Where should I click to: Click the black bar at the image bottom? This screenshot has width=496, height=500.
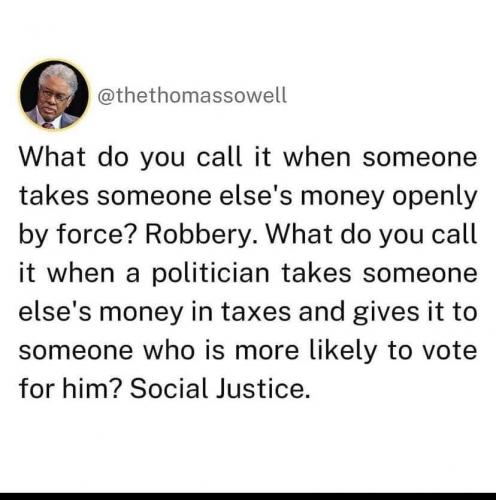pyautogui.click(x=248, y=496)
